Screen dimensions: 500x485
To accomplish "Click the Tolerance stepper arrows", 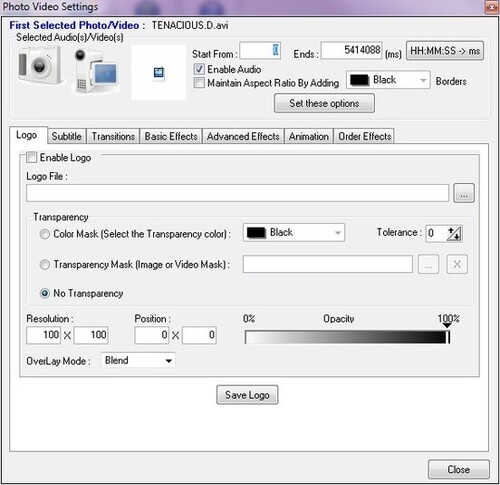I will 454,234.
